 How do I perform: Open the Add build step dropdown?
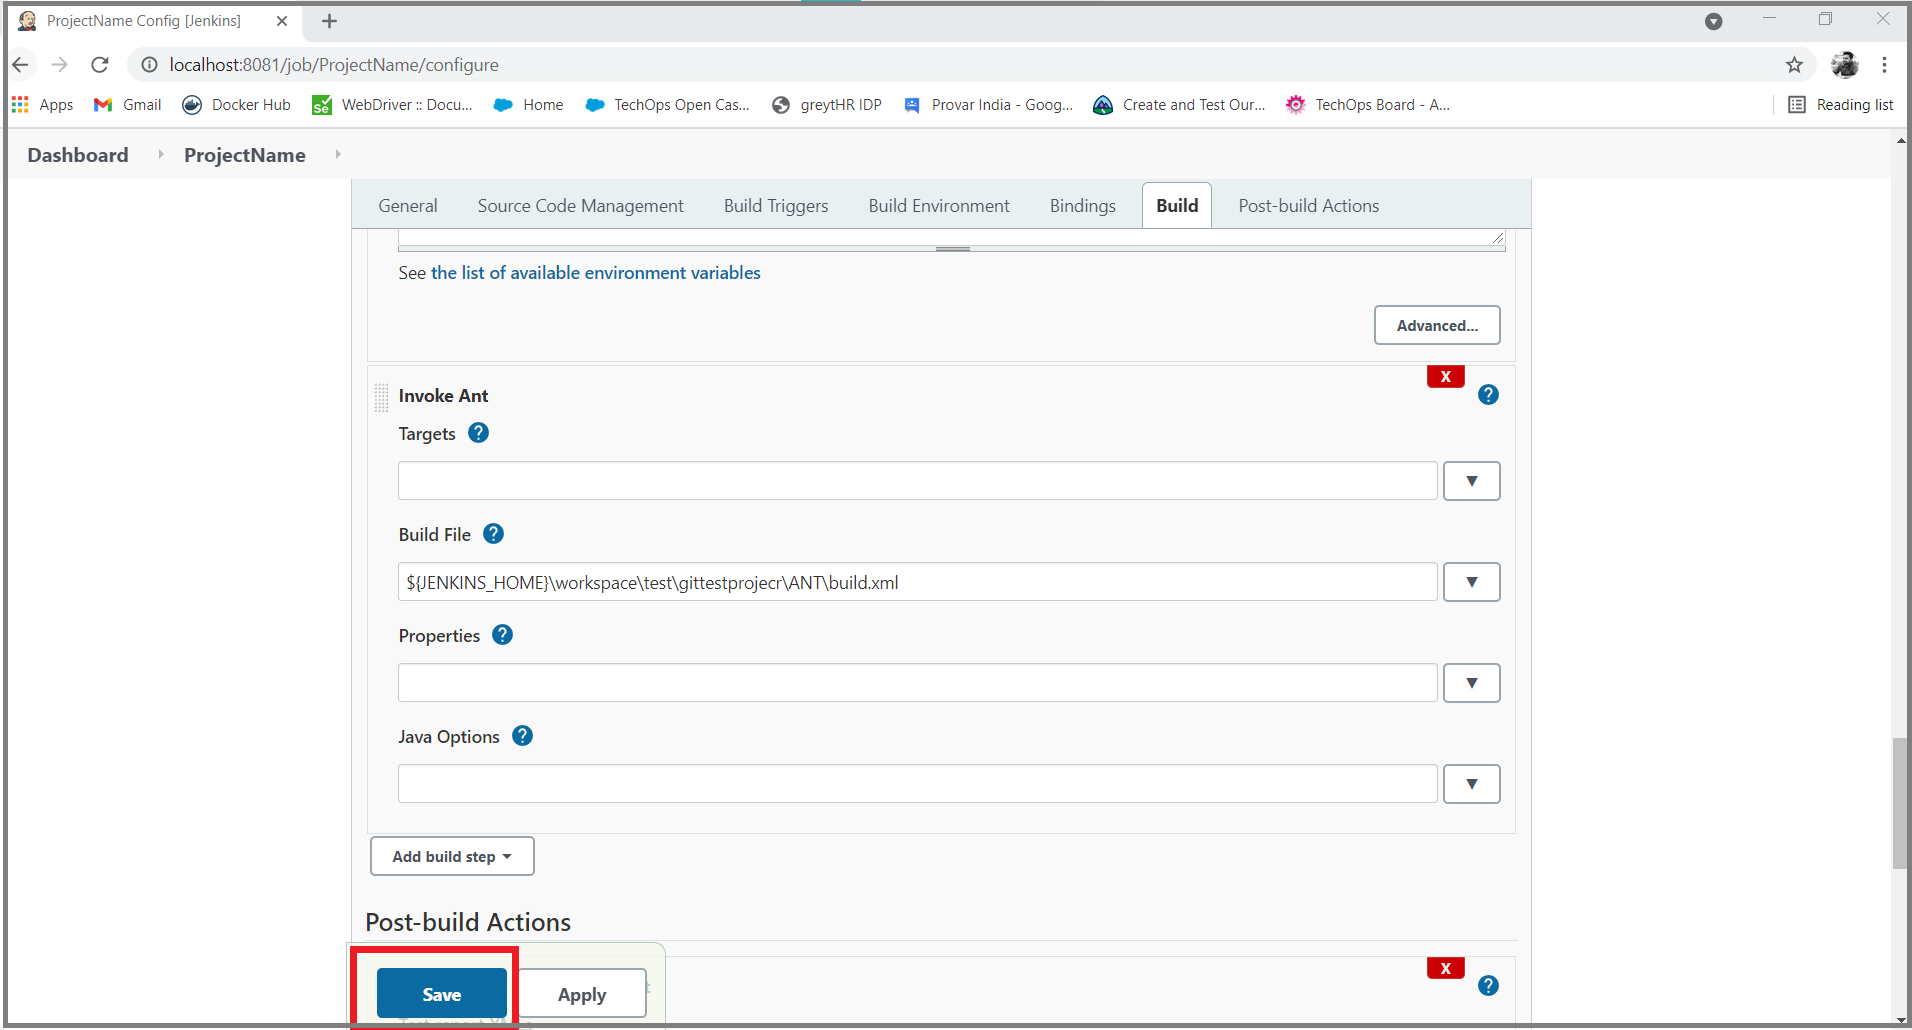(452, 856)
